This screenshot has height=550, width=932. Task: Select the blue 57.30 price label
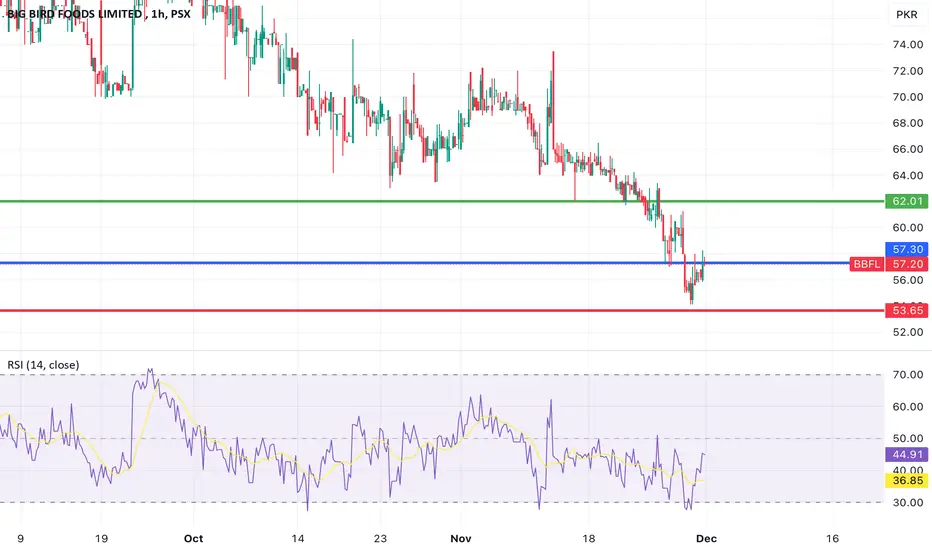pyautogui.click(x=906, y=249)
